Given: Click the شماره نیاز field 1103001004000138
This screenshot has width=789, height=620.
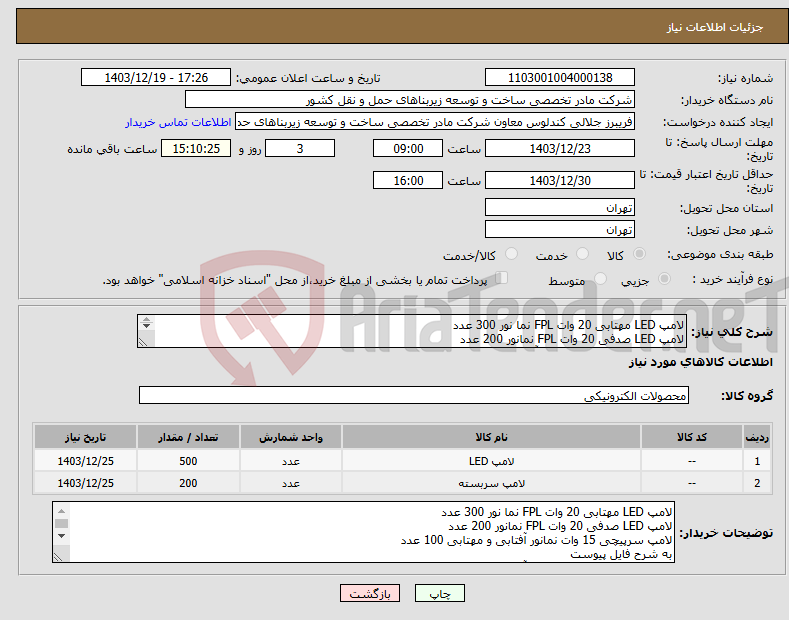Looking at the screenshot, I should tap(560, 78).
